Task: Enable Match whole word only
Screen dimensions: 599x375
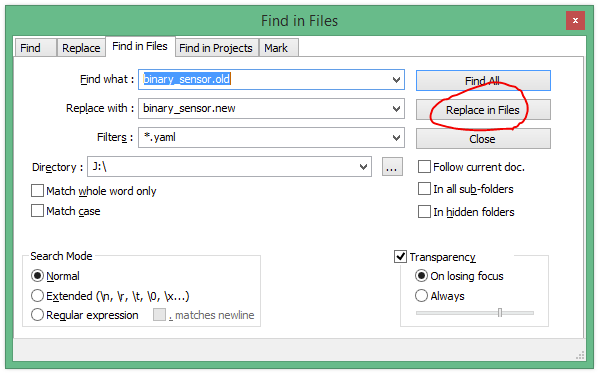Action: click(x=37, y=191)
